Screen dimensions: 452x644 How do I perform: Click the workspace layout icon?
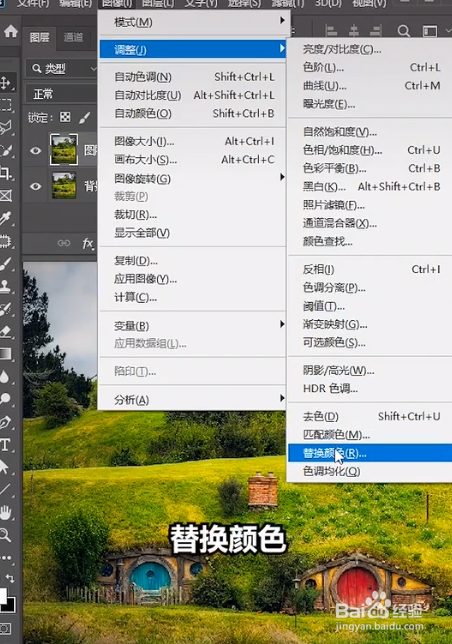429,31
